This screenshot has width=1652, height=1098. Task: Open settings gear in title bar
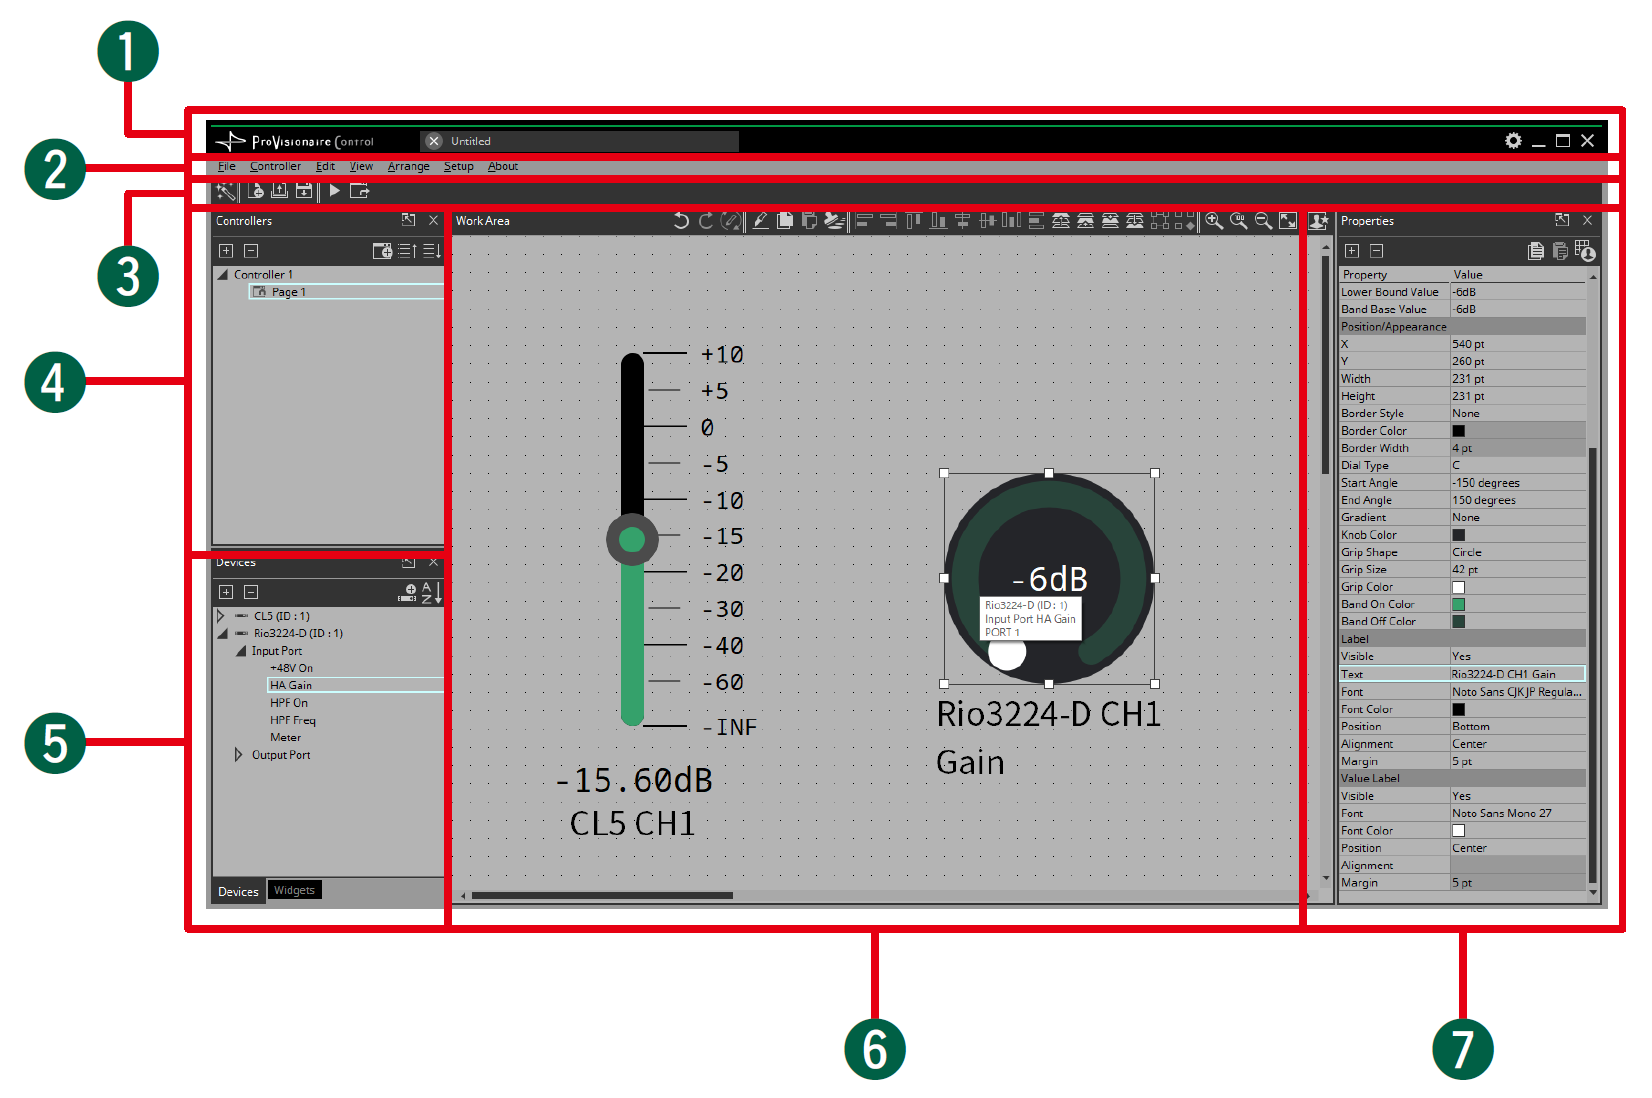click(x=1514, y=141)
